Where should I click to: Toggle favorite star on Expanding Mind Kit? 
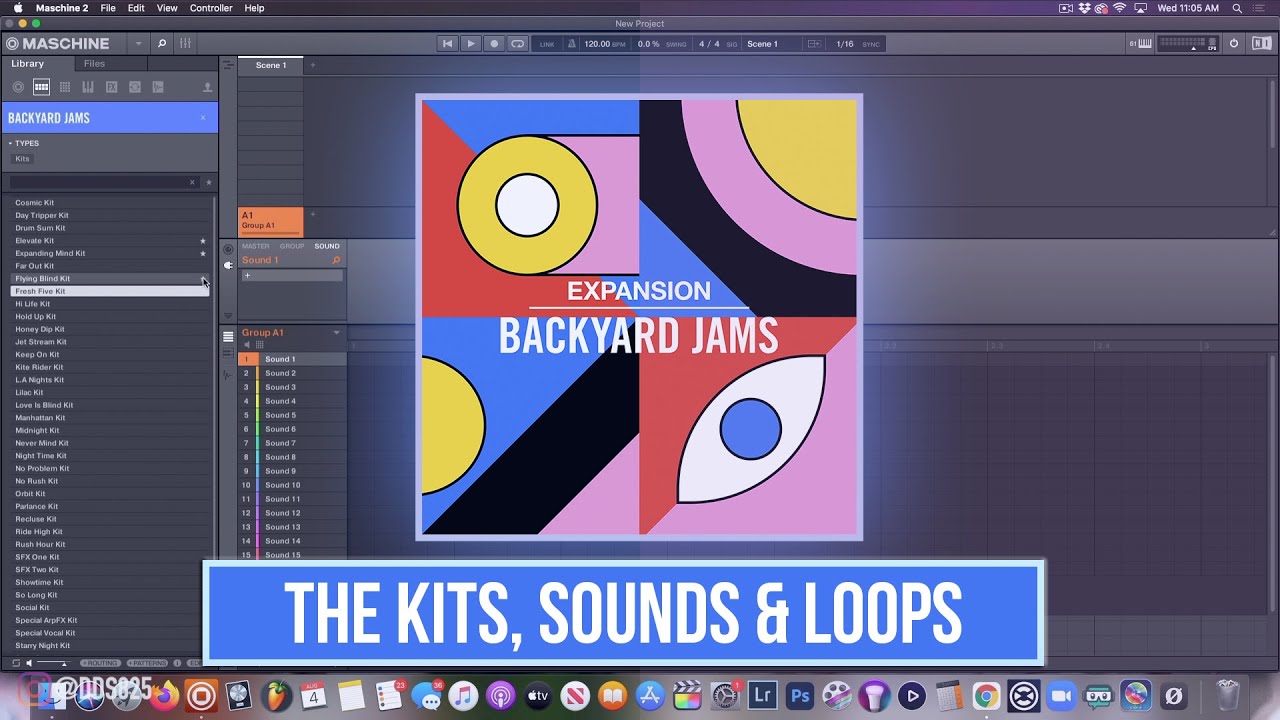(203, 254)
